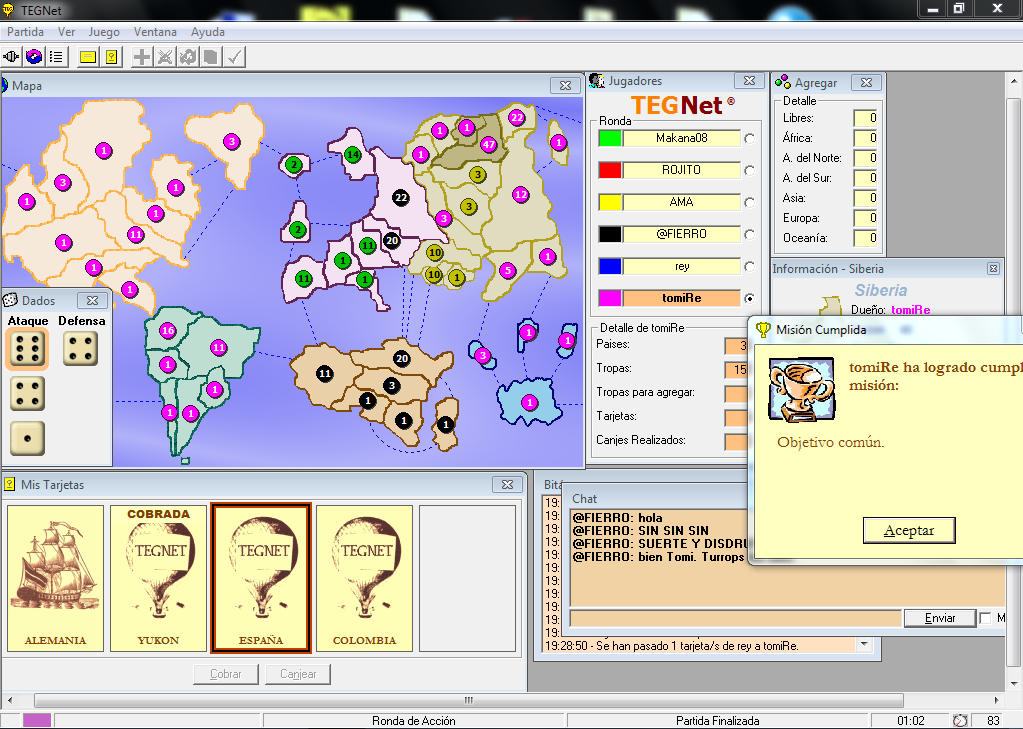Click the pink and blue globe toolbar icon
The height and width of the screenshot is (729, 1023).
pos(34,57)
